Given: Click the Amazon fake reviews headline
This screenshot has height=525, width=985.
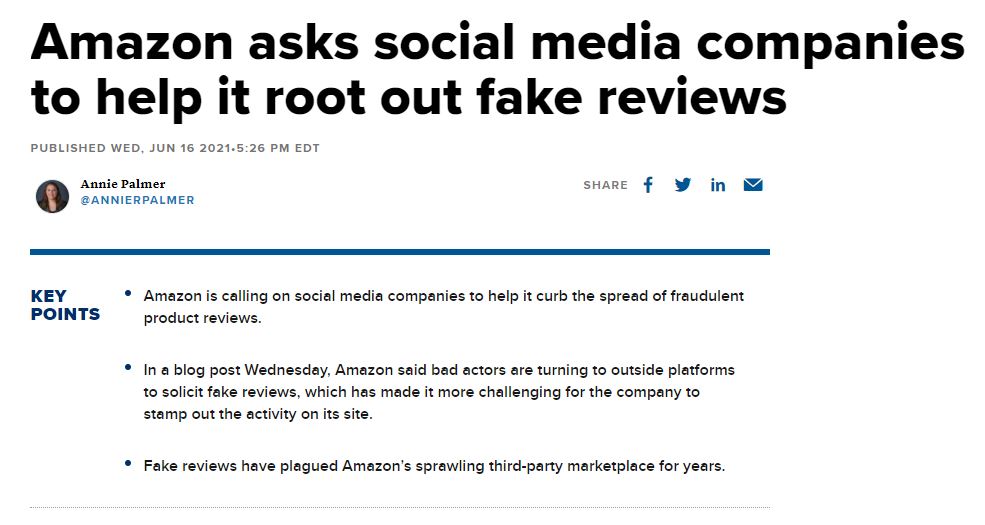Looking at the screenshot, I should tap(496, 69).
